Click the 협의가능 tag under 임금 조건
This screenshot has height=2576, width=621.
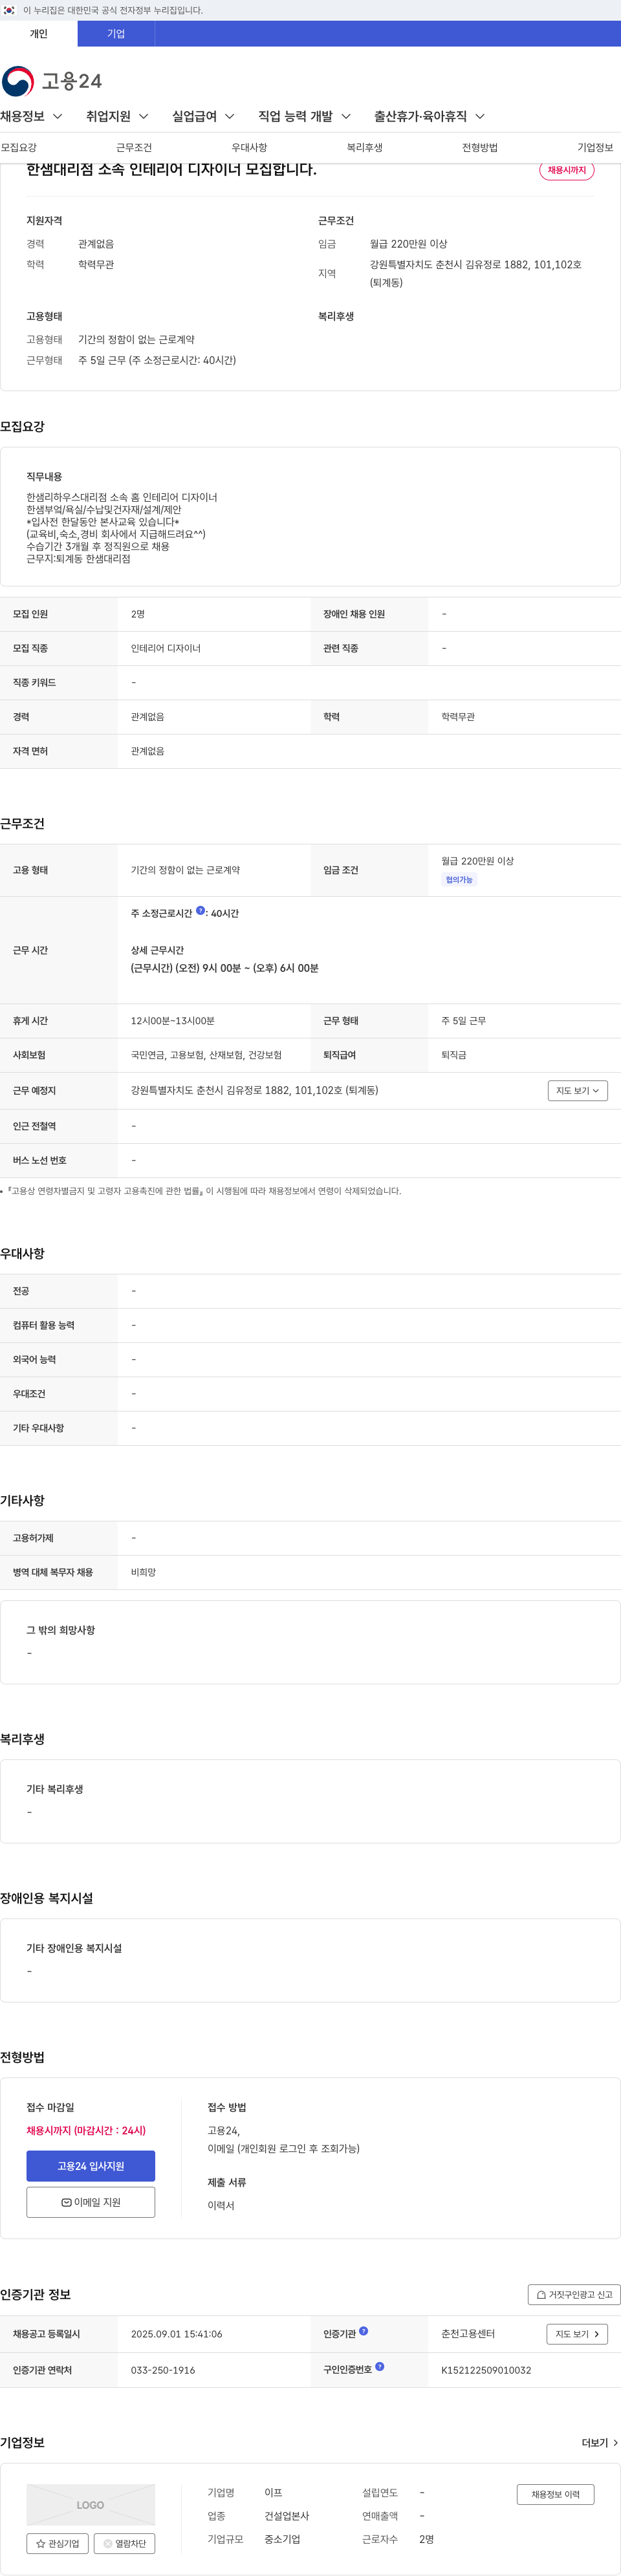pyautogui.click(x=459, y=880)
